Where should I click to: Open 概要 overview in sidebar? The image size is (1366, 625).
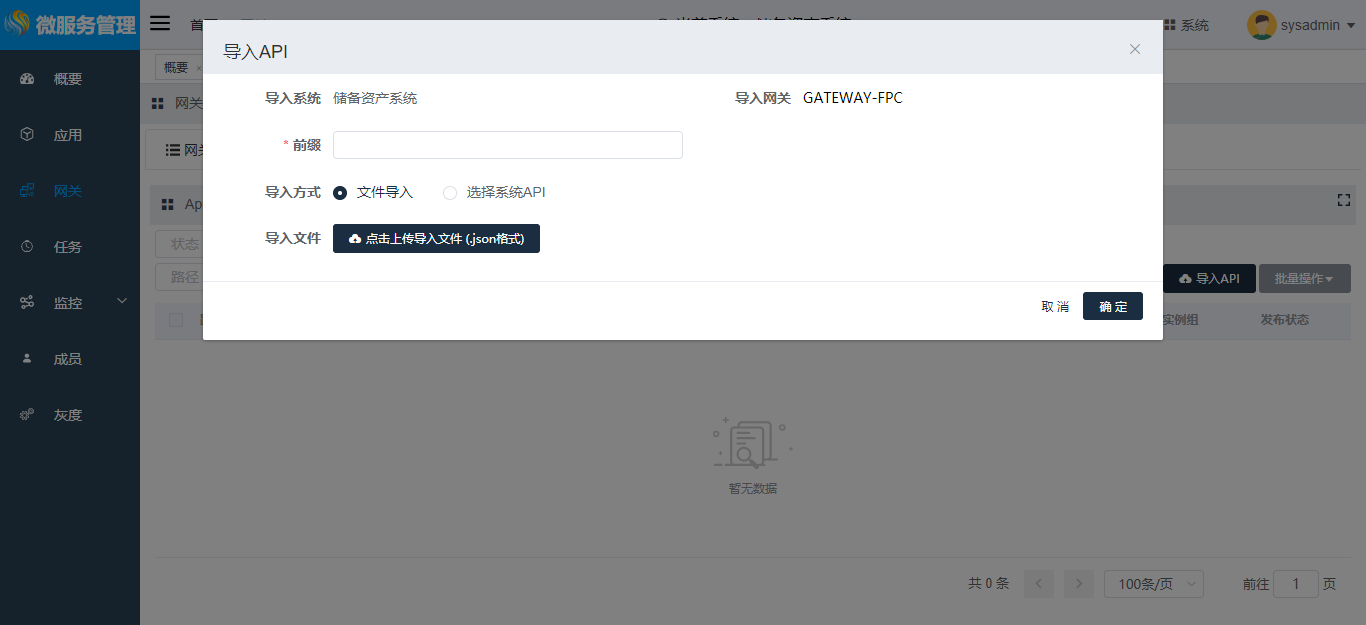coord(67,79)
